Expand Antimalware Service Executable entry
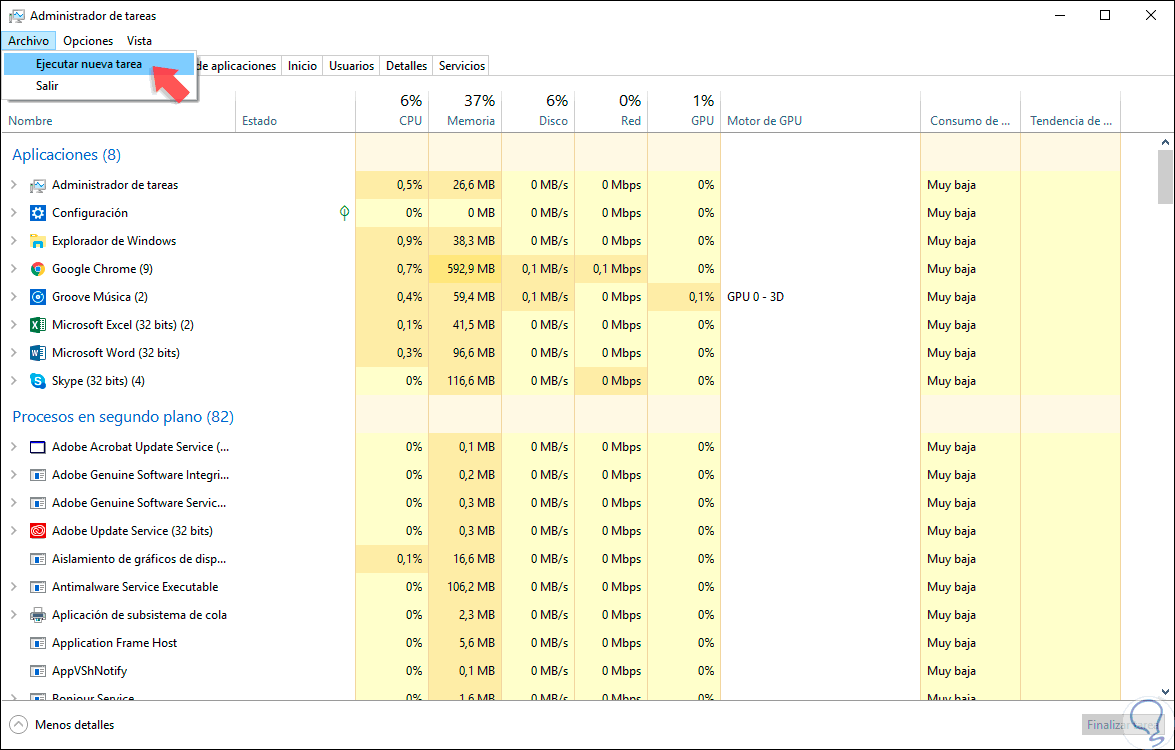1175x750 pixels. [14, 587]
